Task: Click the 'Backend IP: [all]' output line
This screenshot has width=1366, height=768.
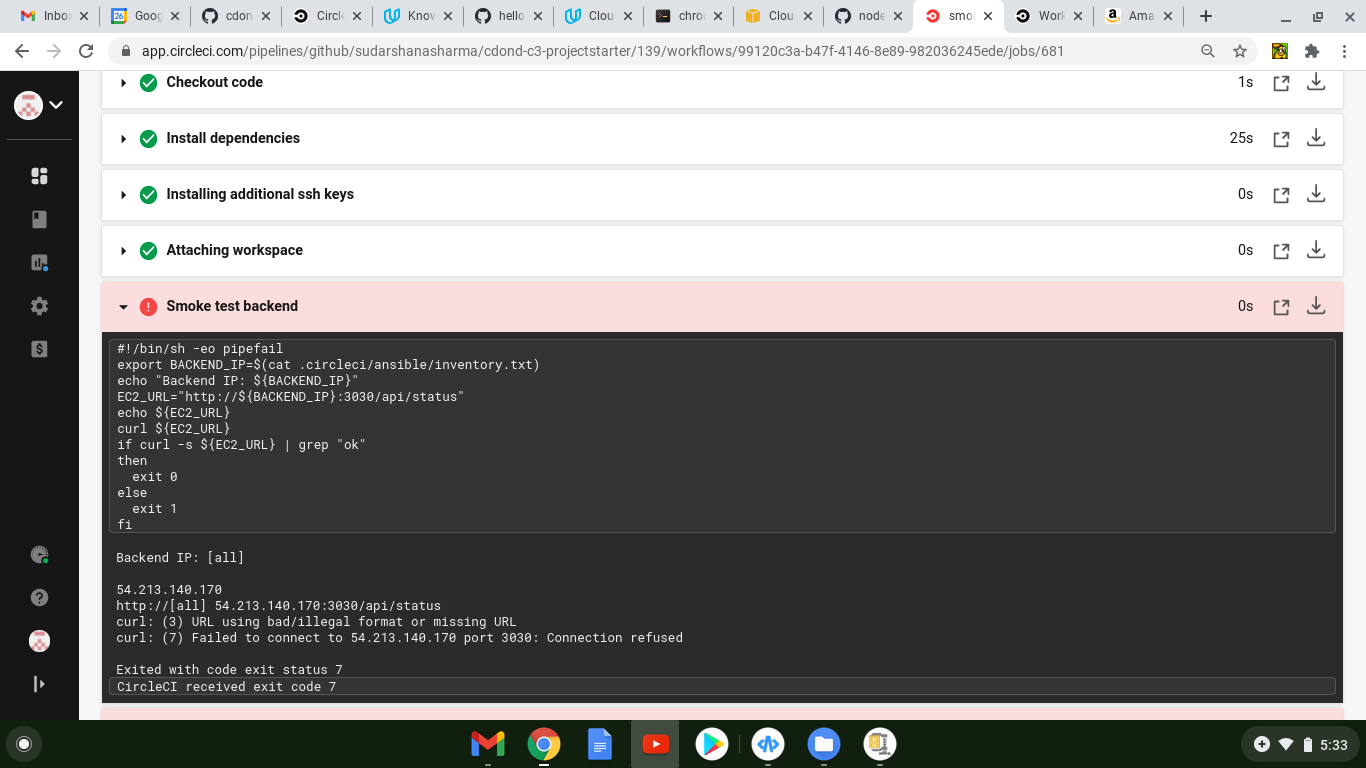Action: 180,558
